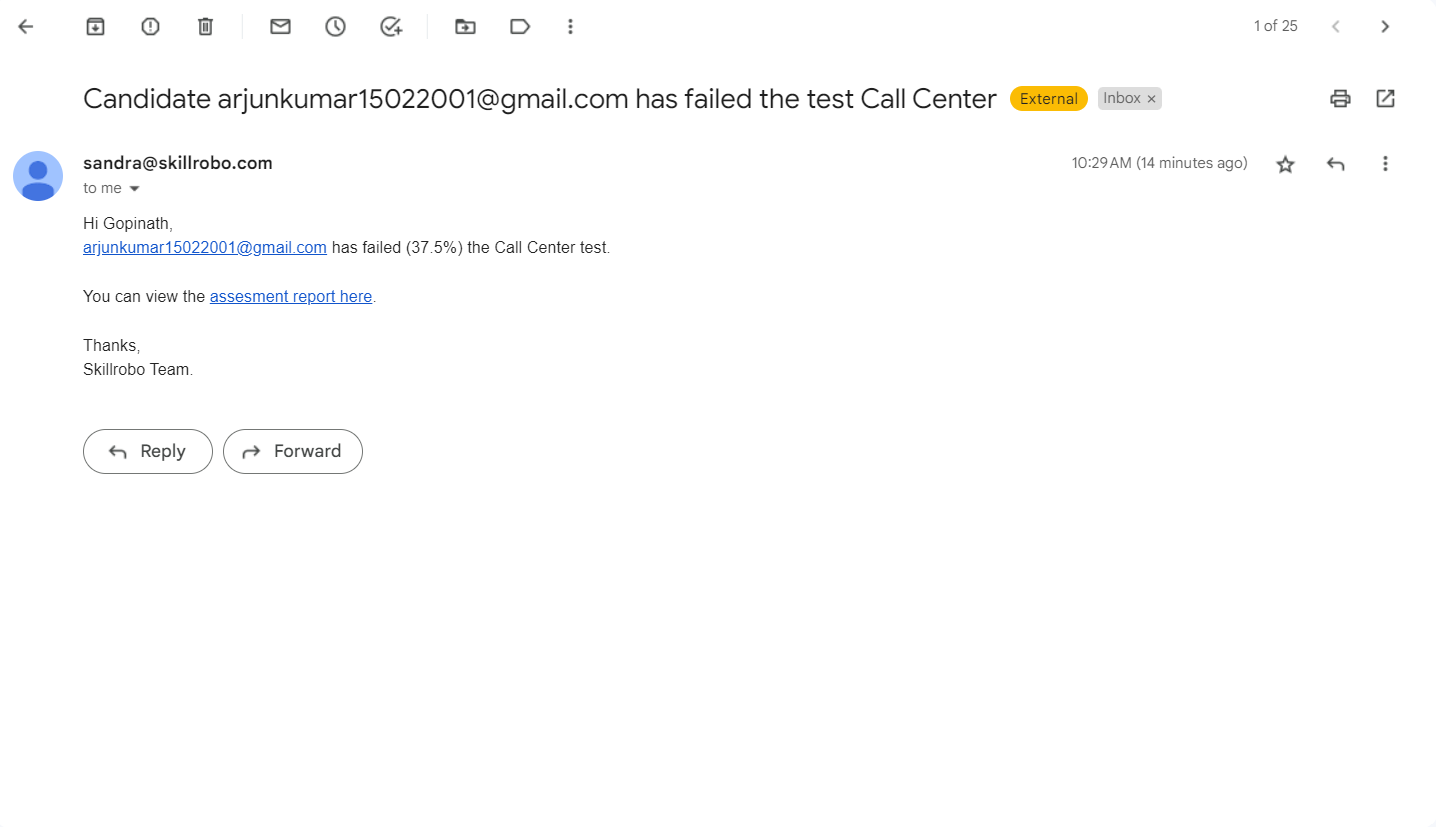
Task: Open message More options beside reply arrow
Action: point(1385,164)
